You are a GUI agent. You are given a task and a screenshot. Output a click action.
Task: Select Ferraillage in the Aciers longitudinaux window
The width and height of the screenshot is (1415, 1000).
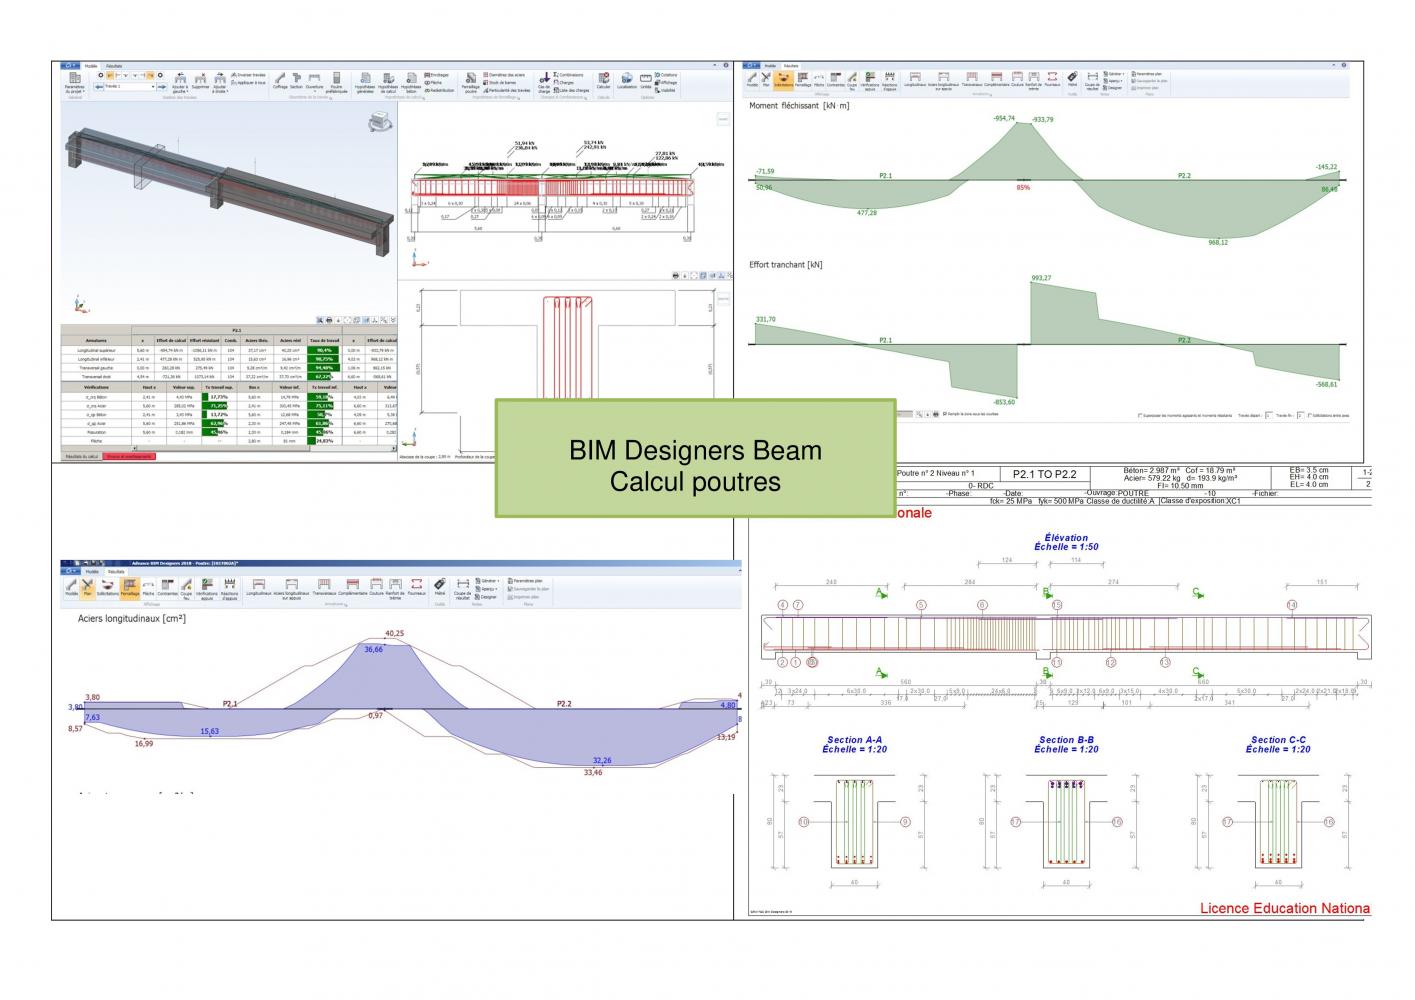click(x=130, y=588)
